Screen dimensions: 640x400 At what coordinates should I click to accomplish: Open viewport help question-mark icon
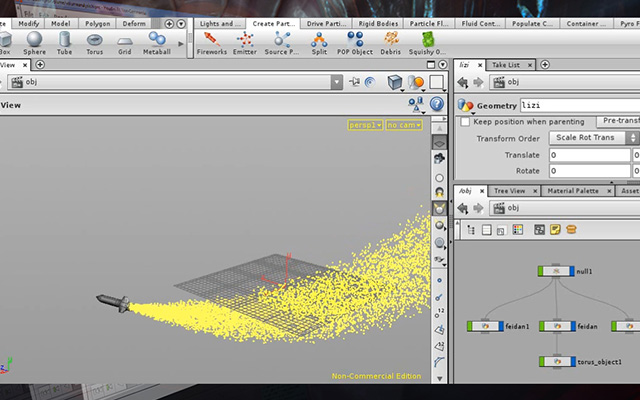coord(437,104)
